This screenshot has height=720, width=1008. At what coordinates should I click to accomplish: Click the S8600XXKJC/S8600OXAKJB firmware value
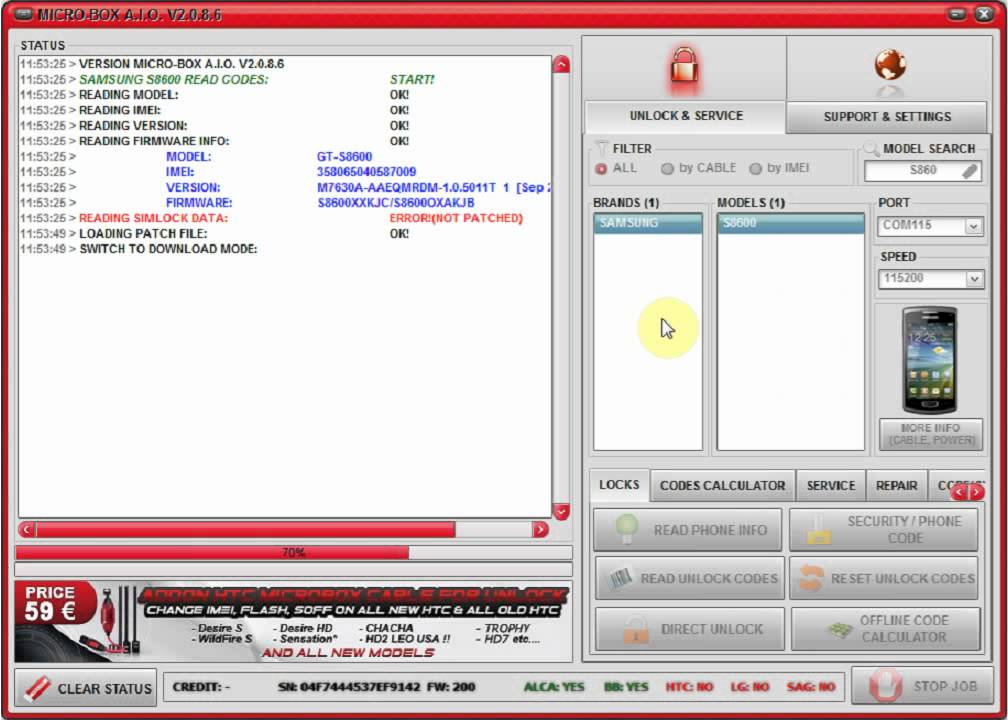tap(396, 203)
